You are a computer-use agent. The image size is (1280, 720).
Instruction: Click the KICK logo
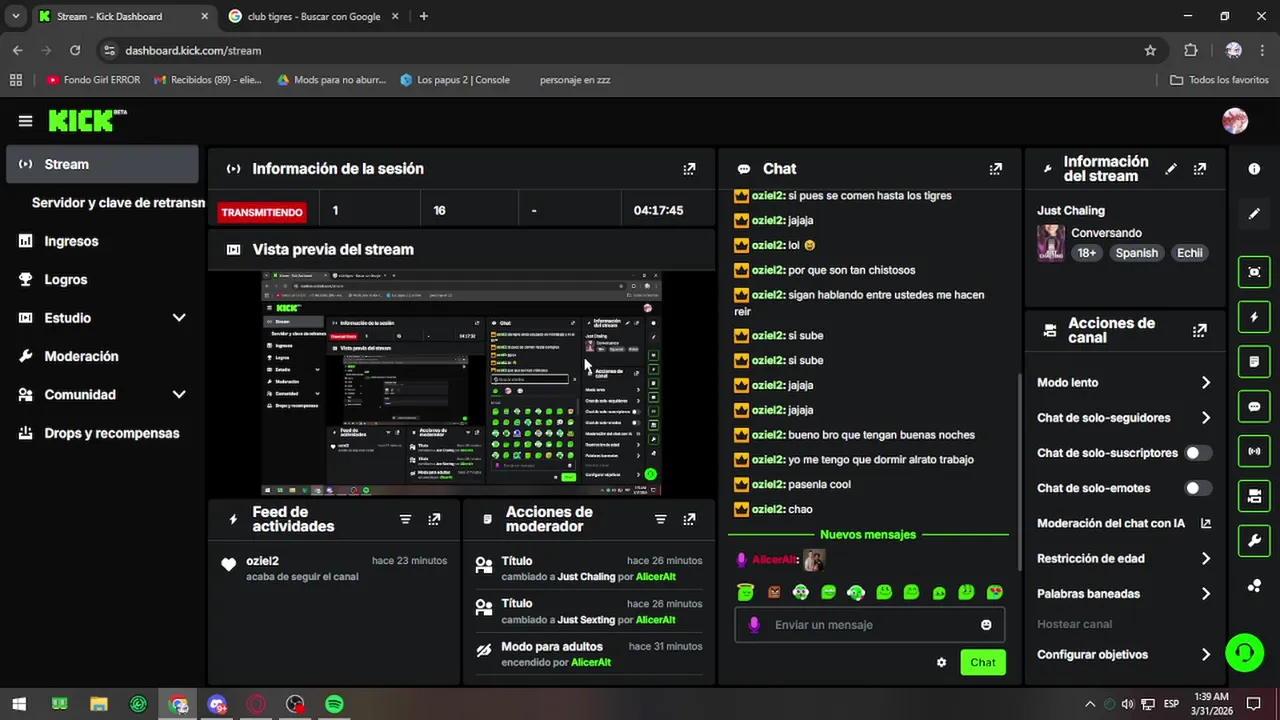(87, 120)
